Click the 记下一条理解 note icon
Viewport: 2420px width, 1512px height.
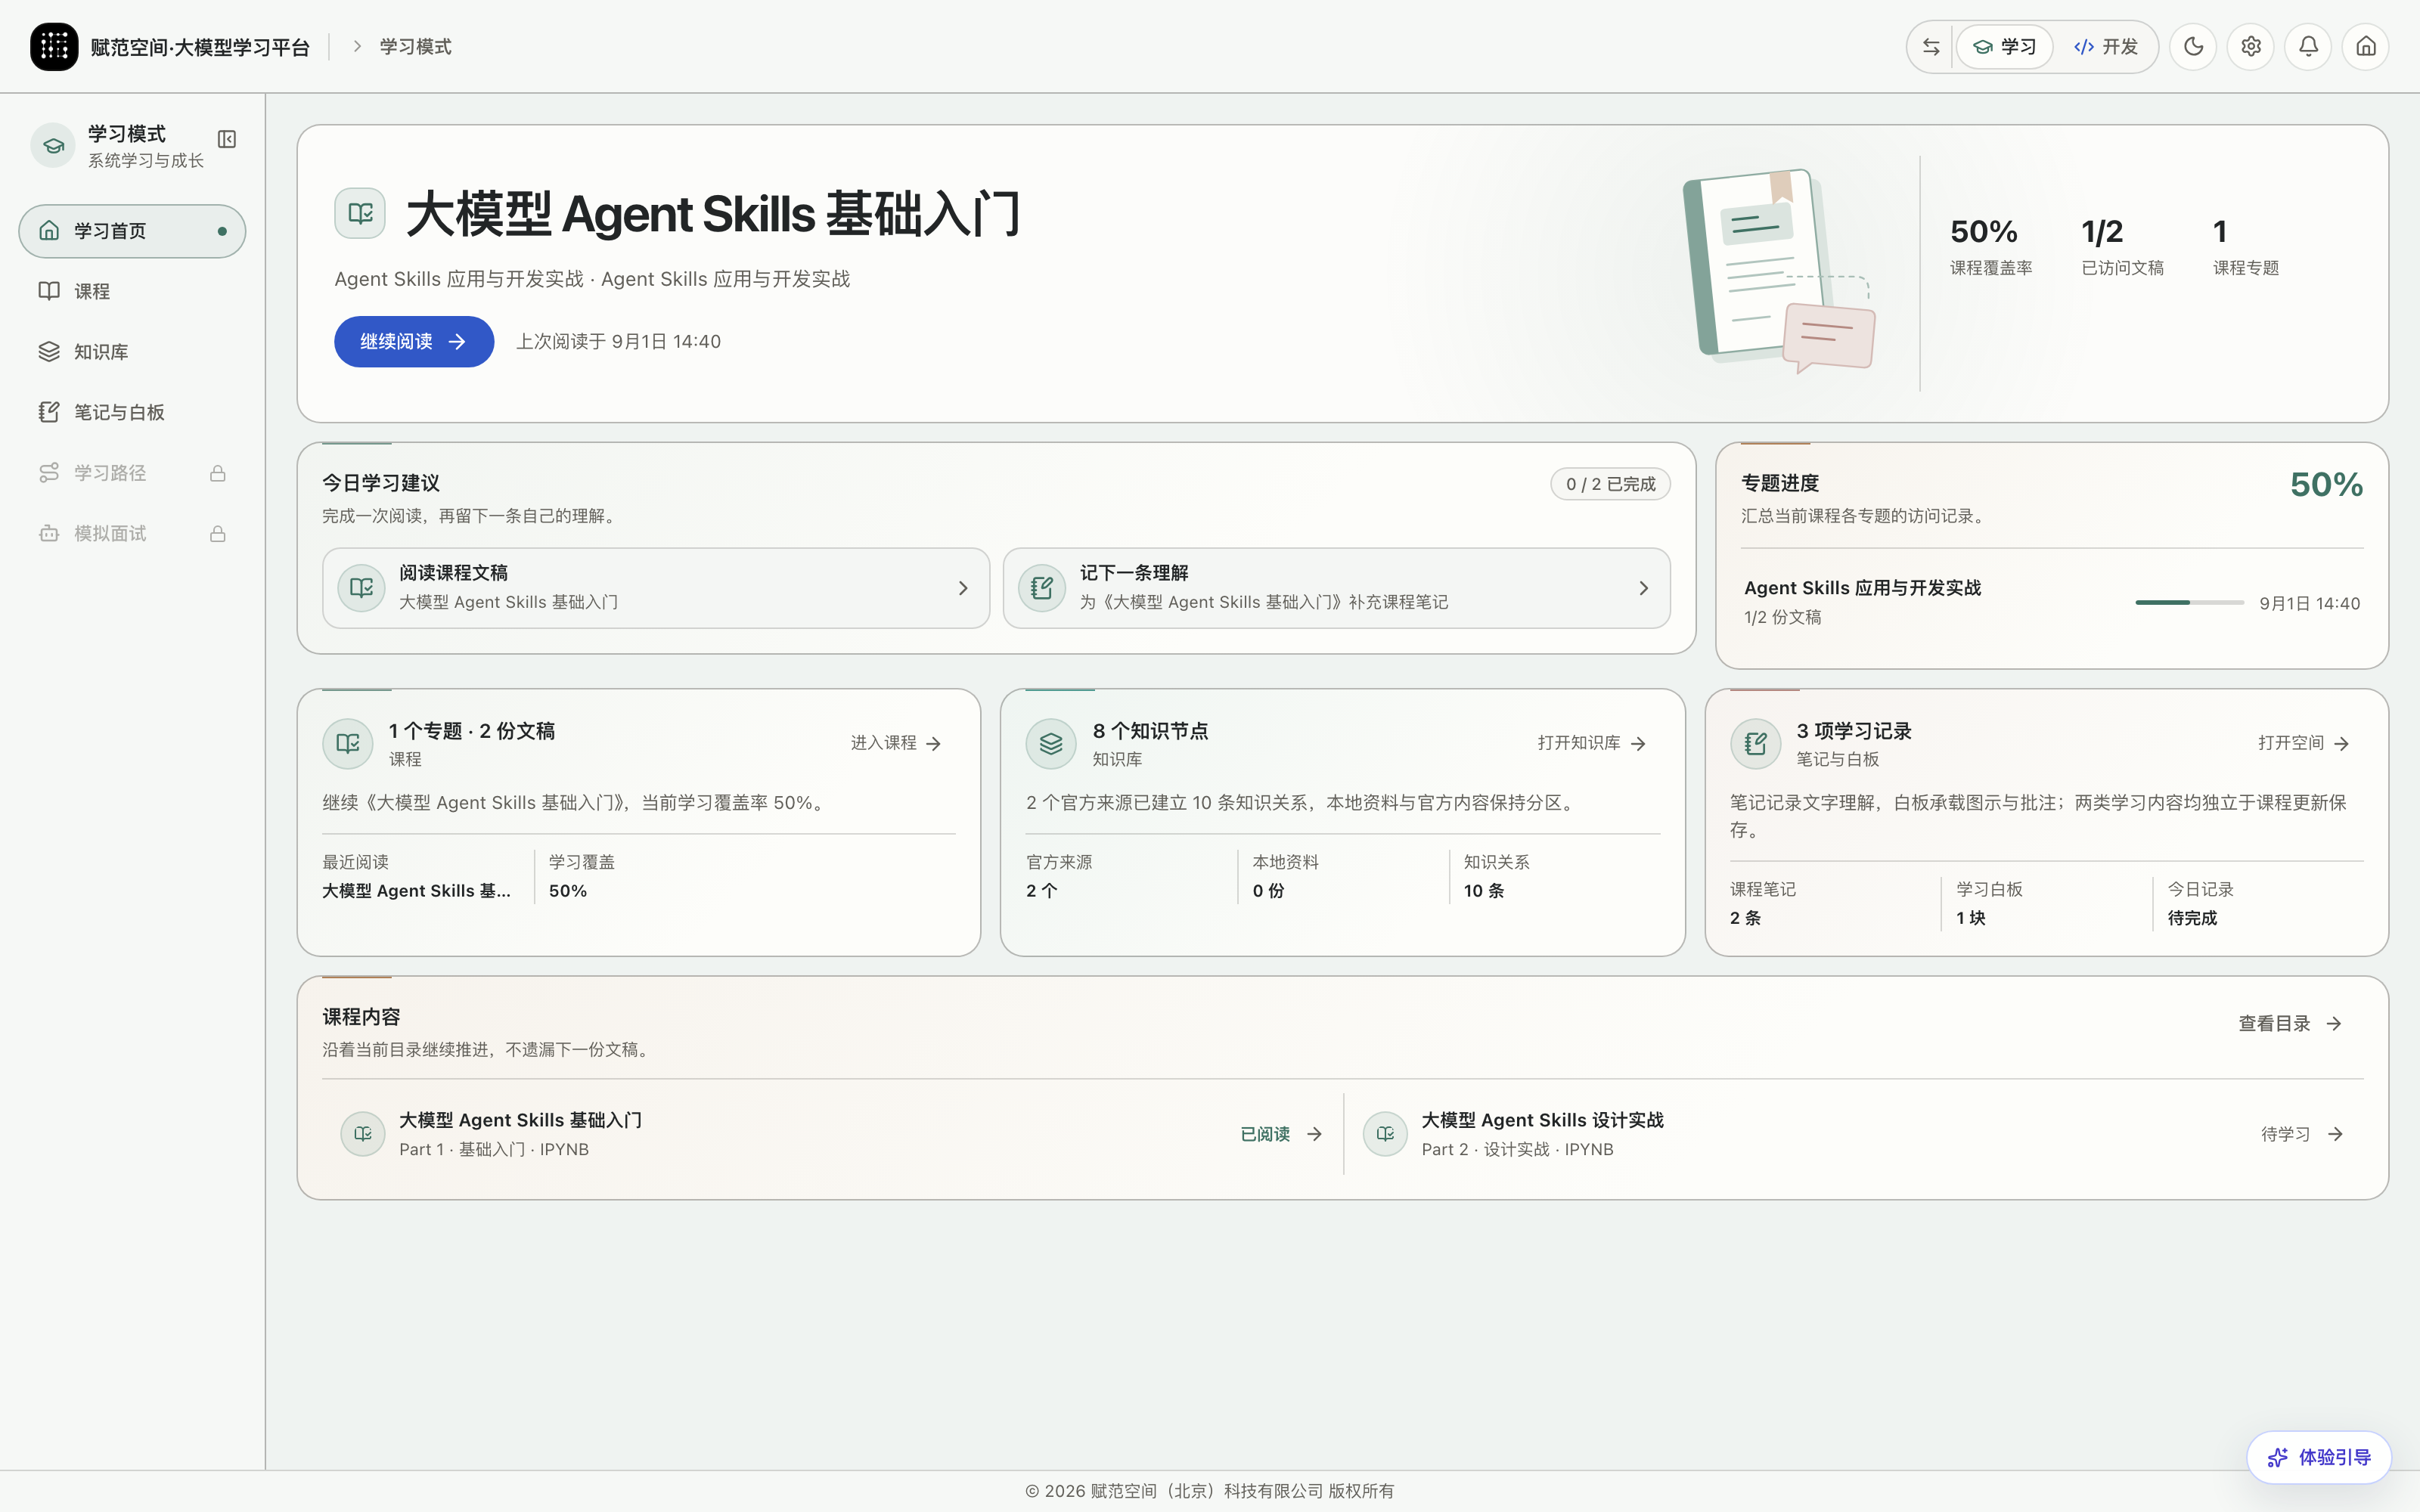tap(1041, 588)
